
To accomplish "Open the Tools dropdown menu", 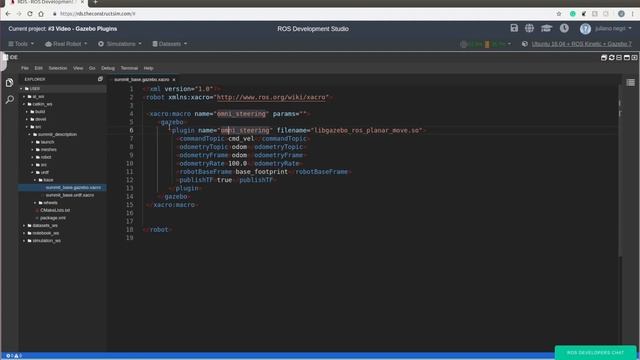I will pyautogui.click(x=21, y=44).
